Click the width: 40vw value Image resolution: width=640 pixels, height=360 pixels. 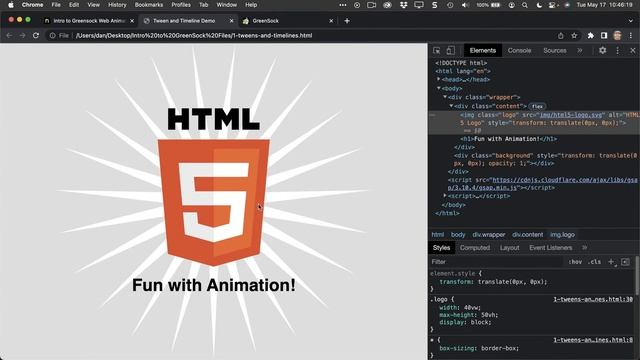coord(472,307)
